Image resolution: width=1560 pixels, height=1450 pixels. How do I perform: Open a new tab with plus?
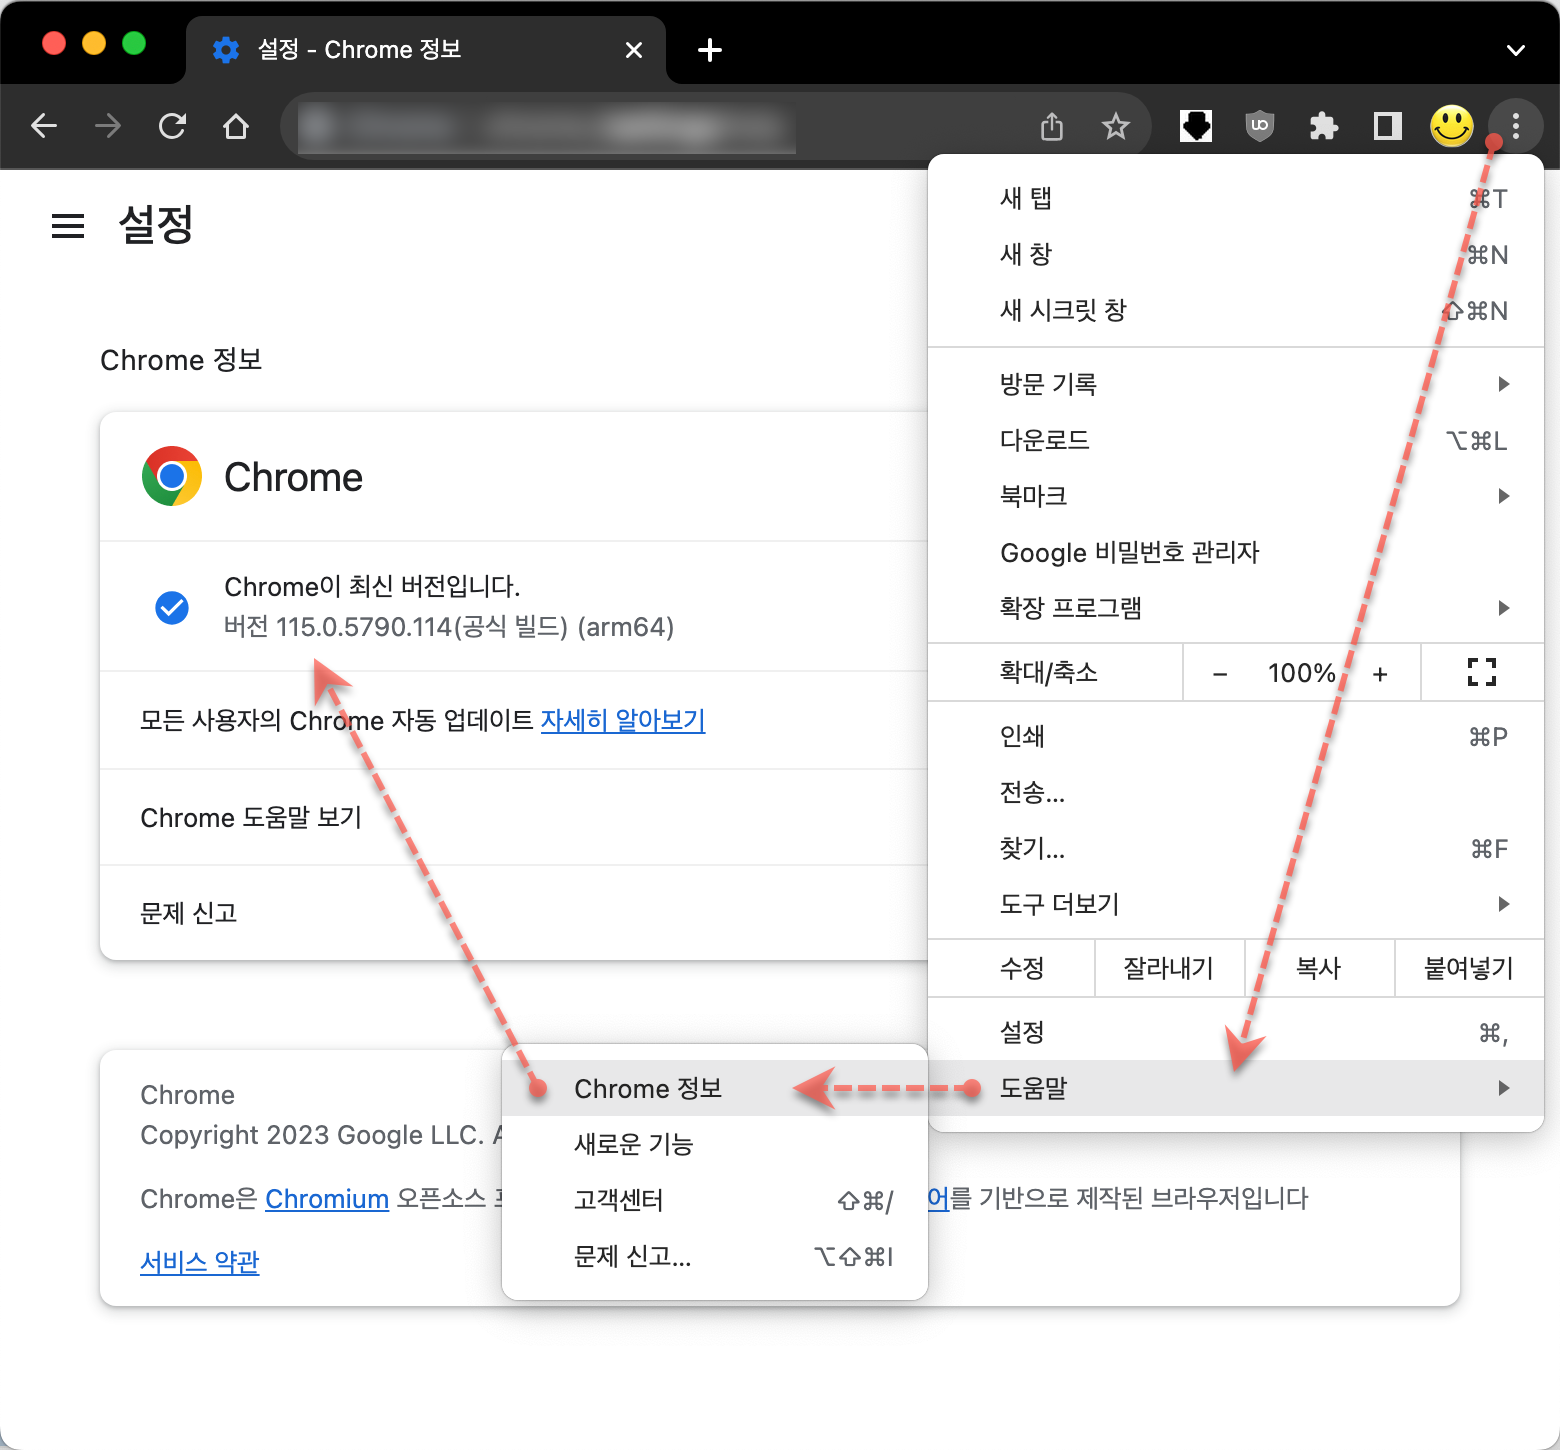[710, 50]
